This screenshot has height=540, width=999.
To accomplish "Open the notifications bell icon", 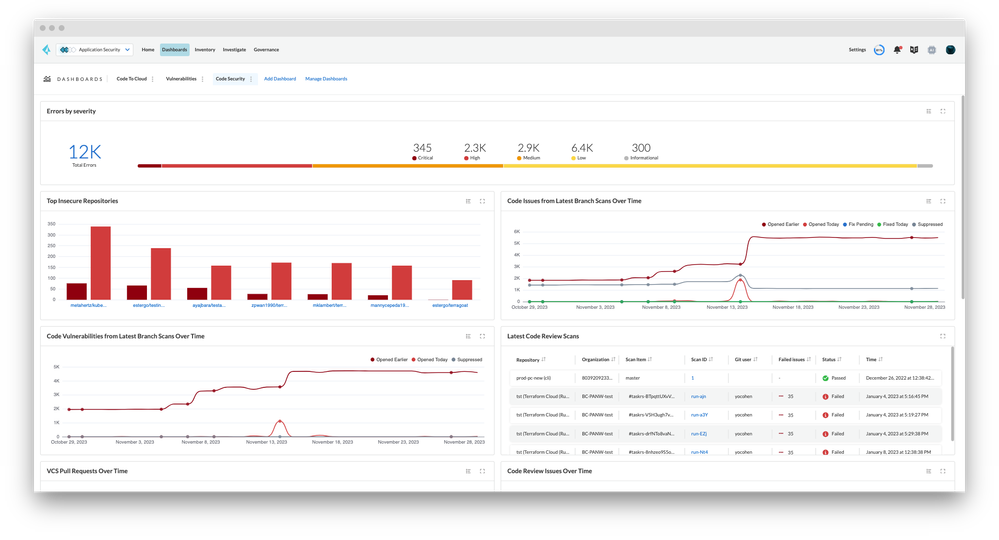I will click(x=897, y=49).
